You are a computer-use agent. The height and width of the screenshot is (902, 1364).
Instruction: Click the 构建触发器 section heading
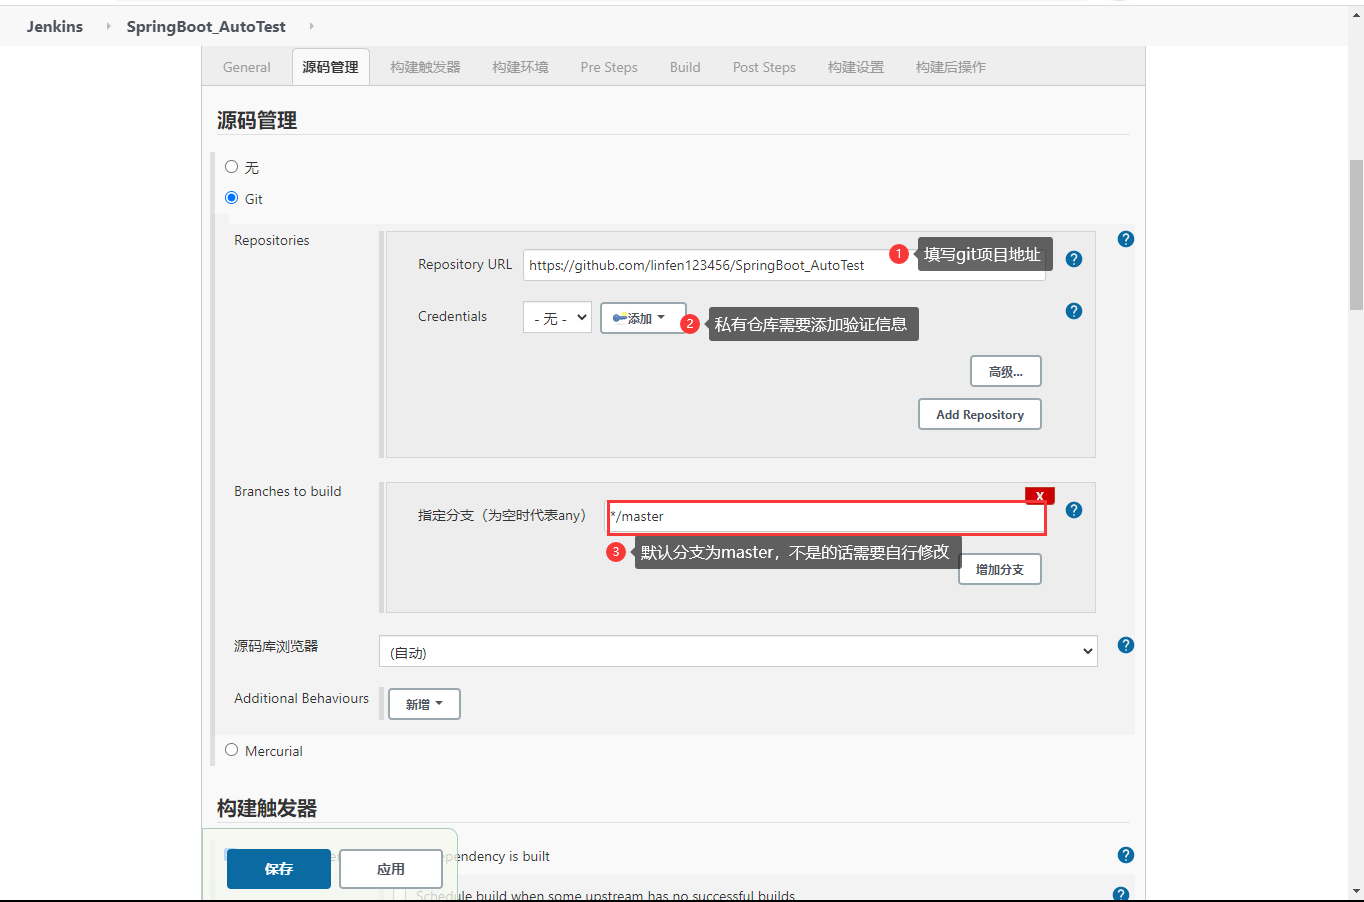pyautogui.click(x=267, y=808)
